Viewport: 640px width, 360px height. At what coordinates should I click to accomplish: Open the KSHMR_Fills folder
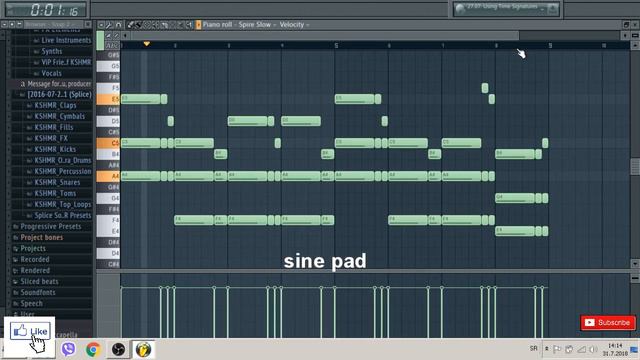click(x=53, y=128)
